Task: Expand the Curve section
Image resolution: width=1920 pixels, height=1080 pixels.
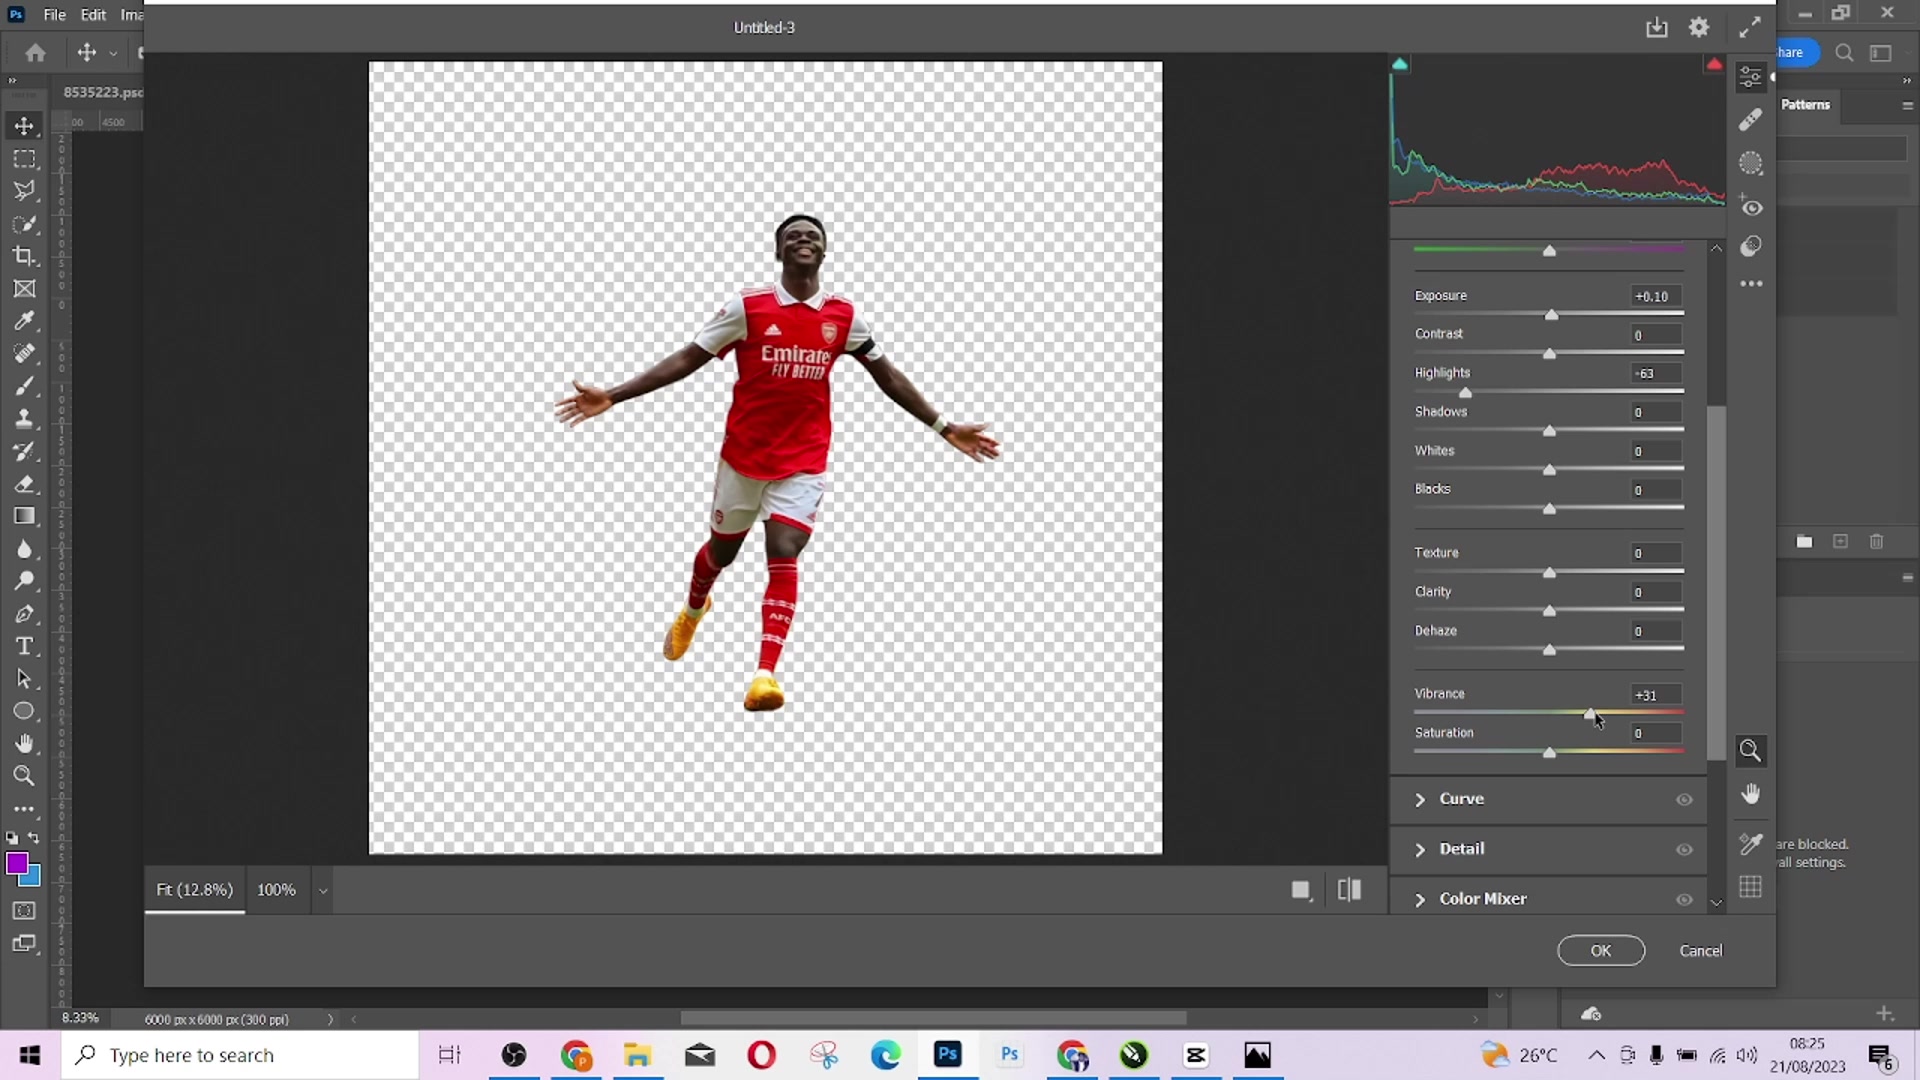Action: coord(1420,800)
